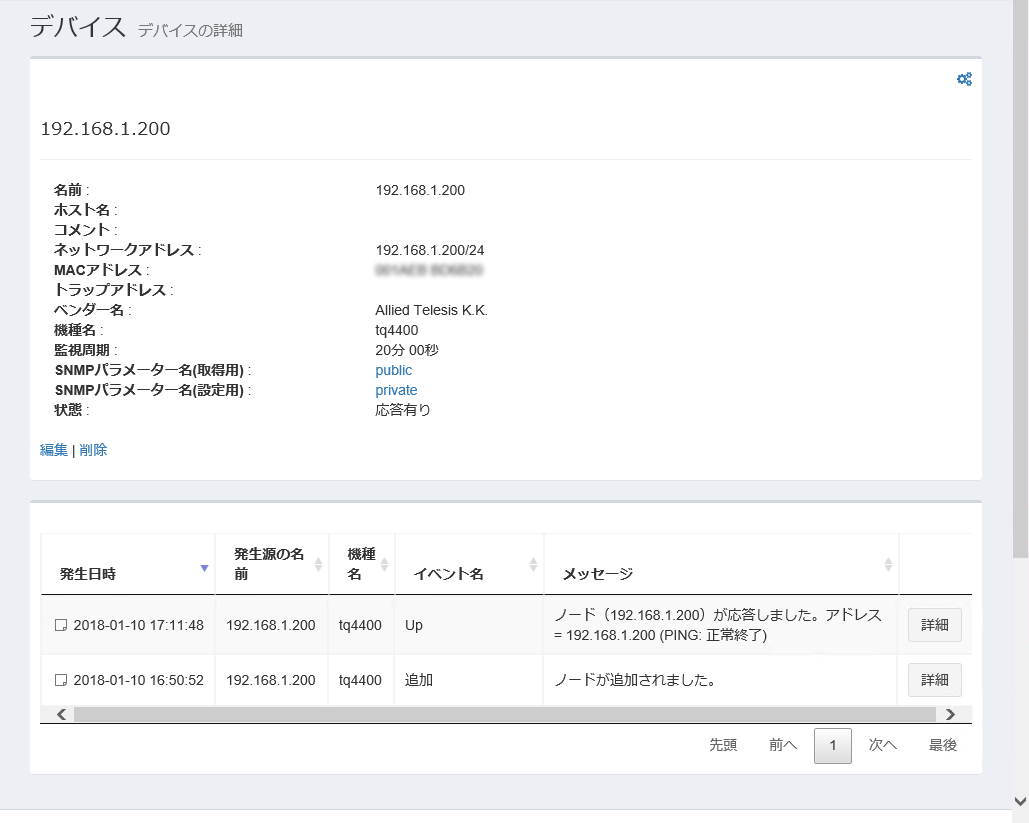The height and width of the screenshot is (823, 1029).
Task: Open the public SNMP parameter link
Action: point(393,370)
